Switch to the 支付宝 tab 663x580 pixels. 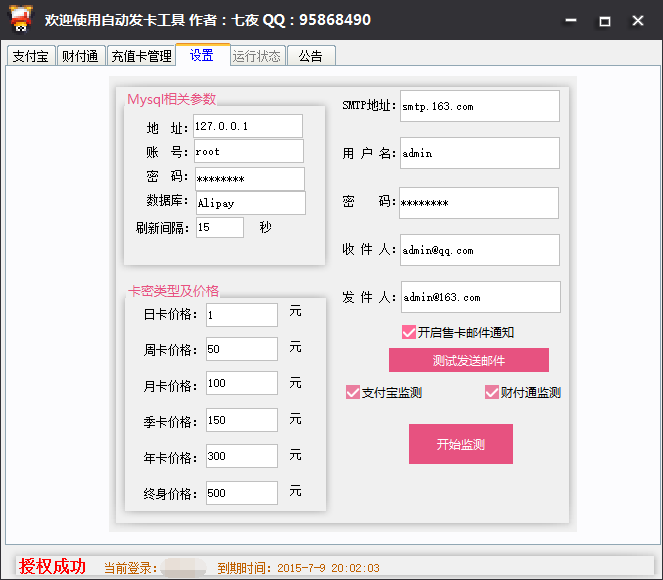point(31,55)
